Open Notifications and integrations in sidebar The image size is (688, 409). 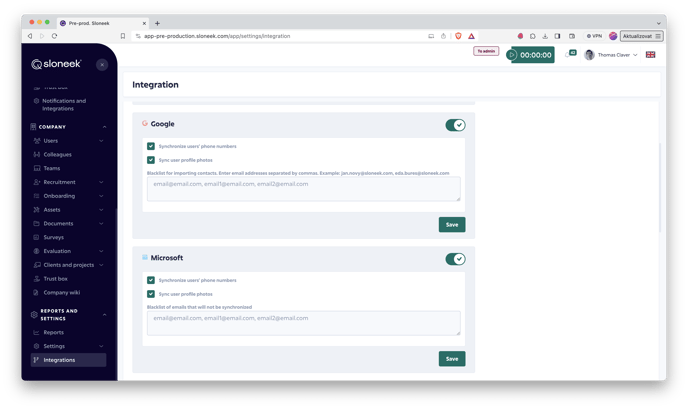[x=64, y=104]
